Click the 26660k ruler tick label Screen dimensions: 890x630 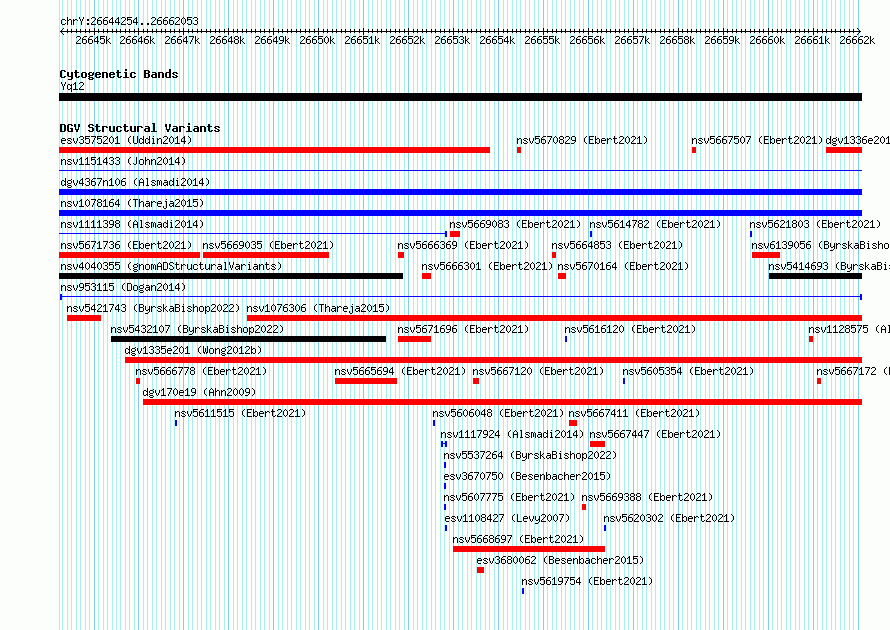click(767, 40)
